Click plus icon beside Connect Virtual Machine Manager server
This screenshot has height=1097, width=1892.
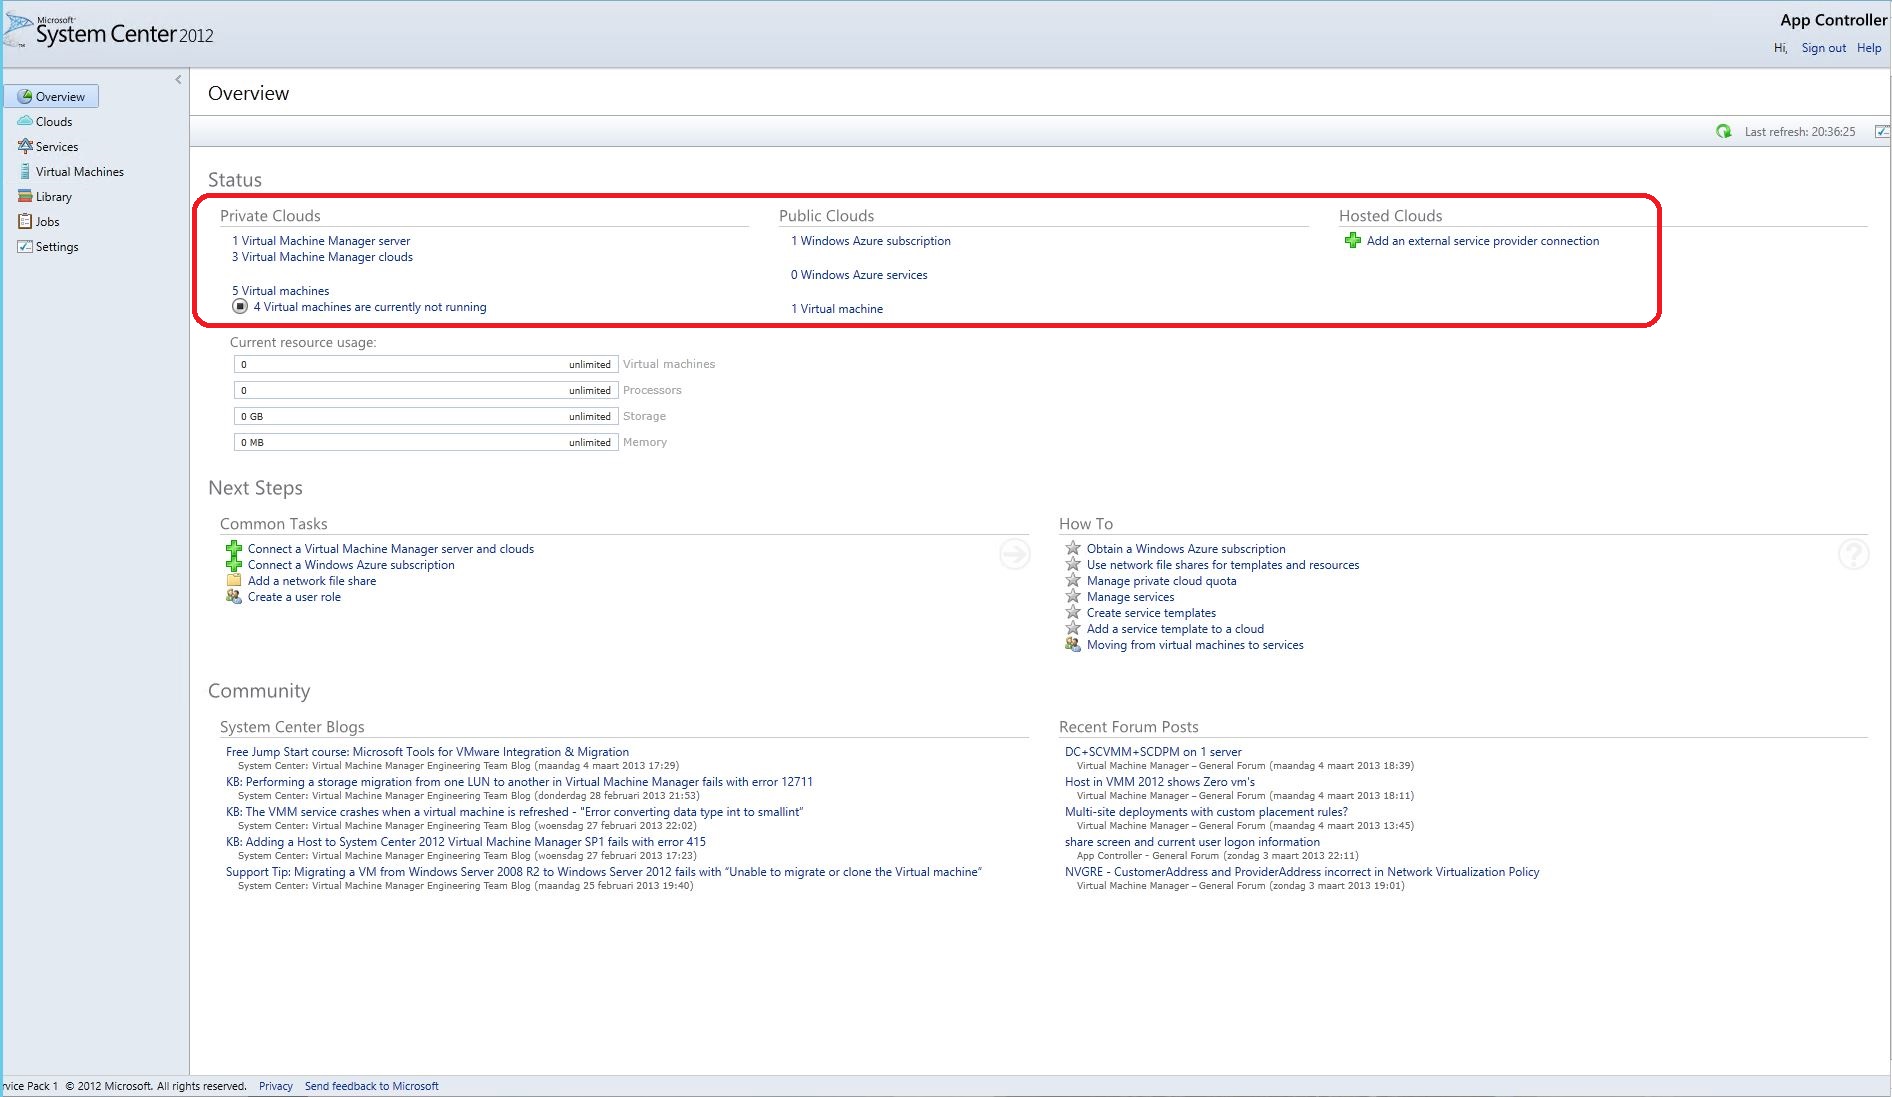234,548
